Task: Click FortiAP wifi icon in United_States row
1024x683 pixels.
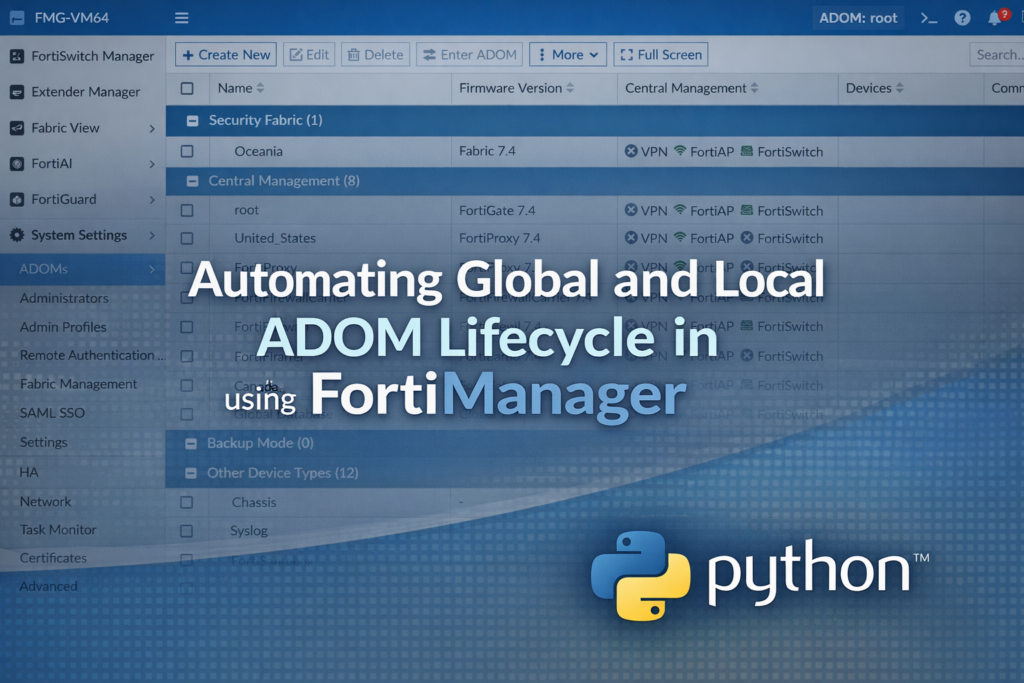Action: [x=680, y=238]
